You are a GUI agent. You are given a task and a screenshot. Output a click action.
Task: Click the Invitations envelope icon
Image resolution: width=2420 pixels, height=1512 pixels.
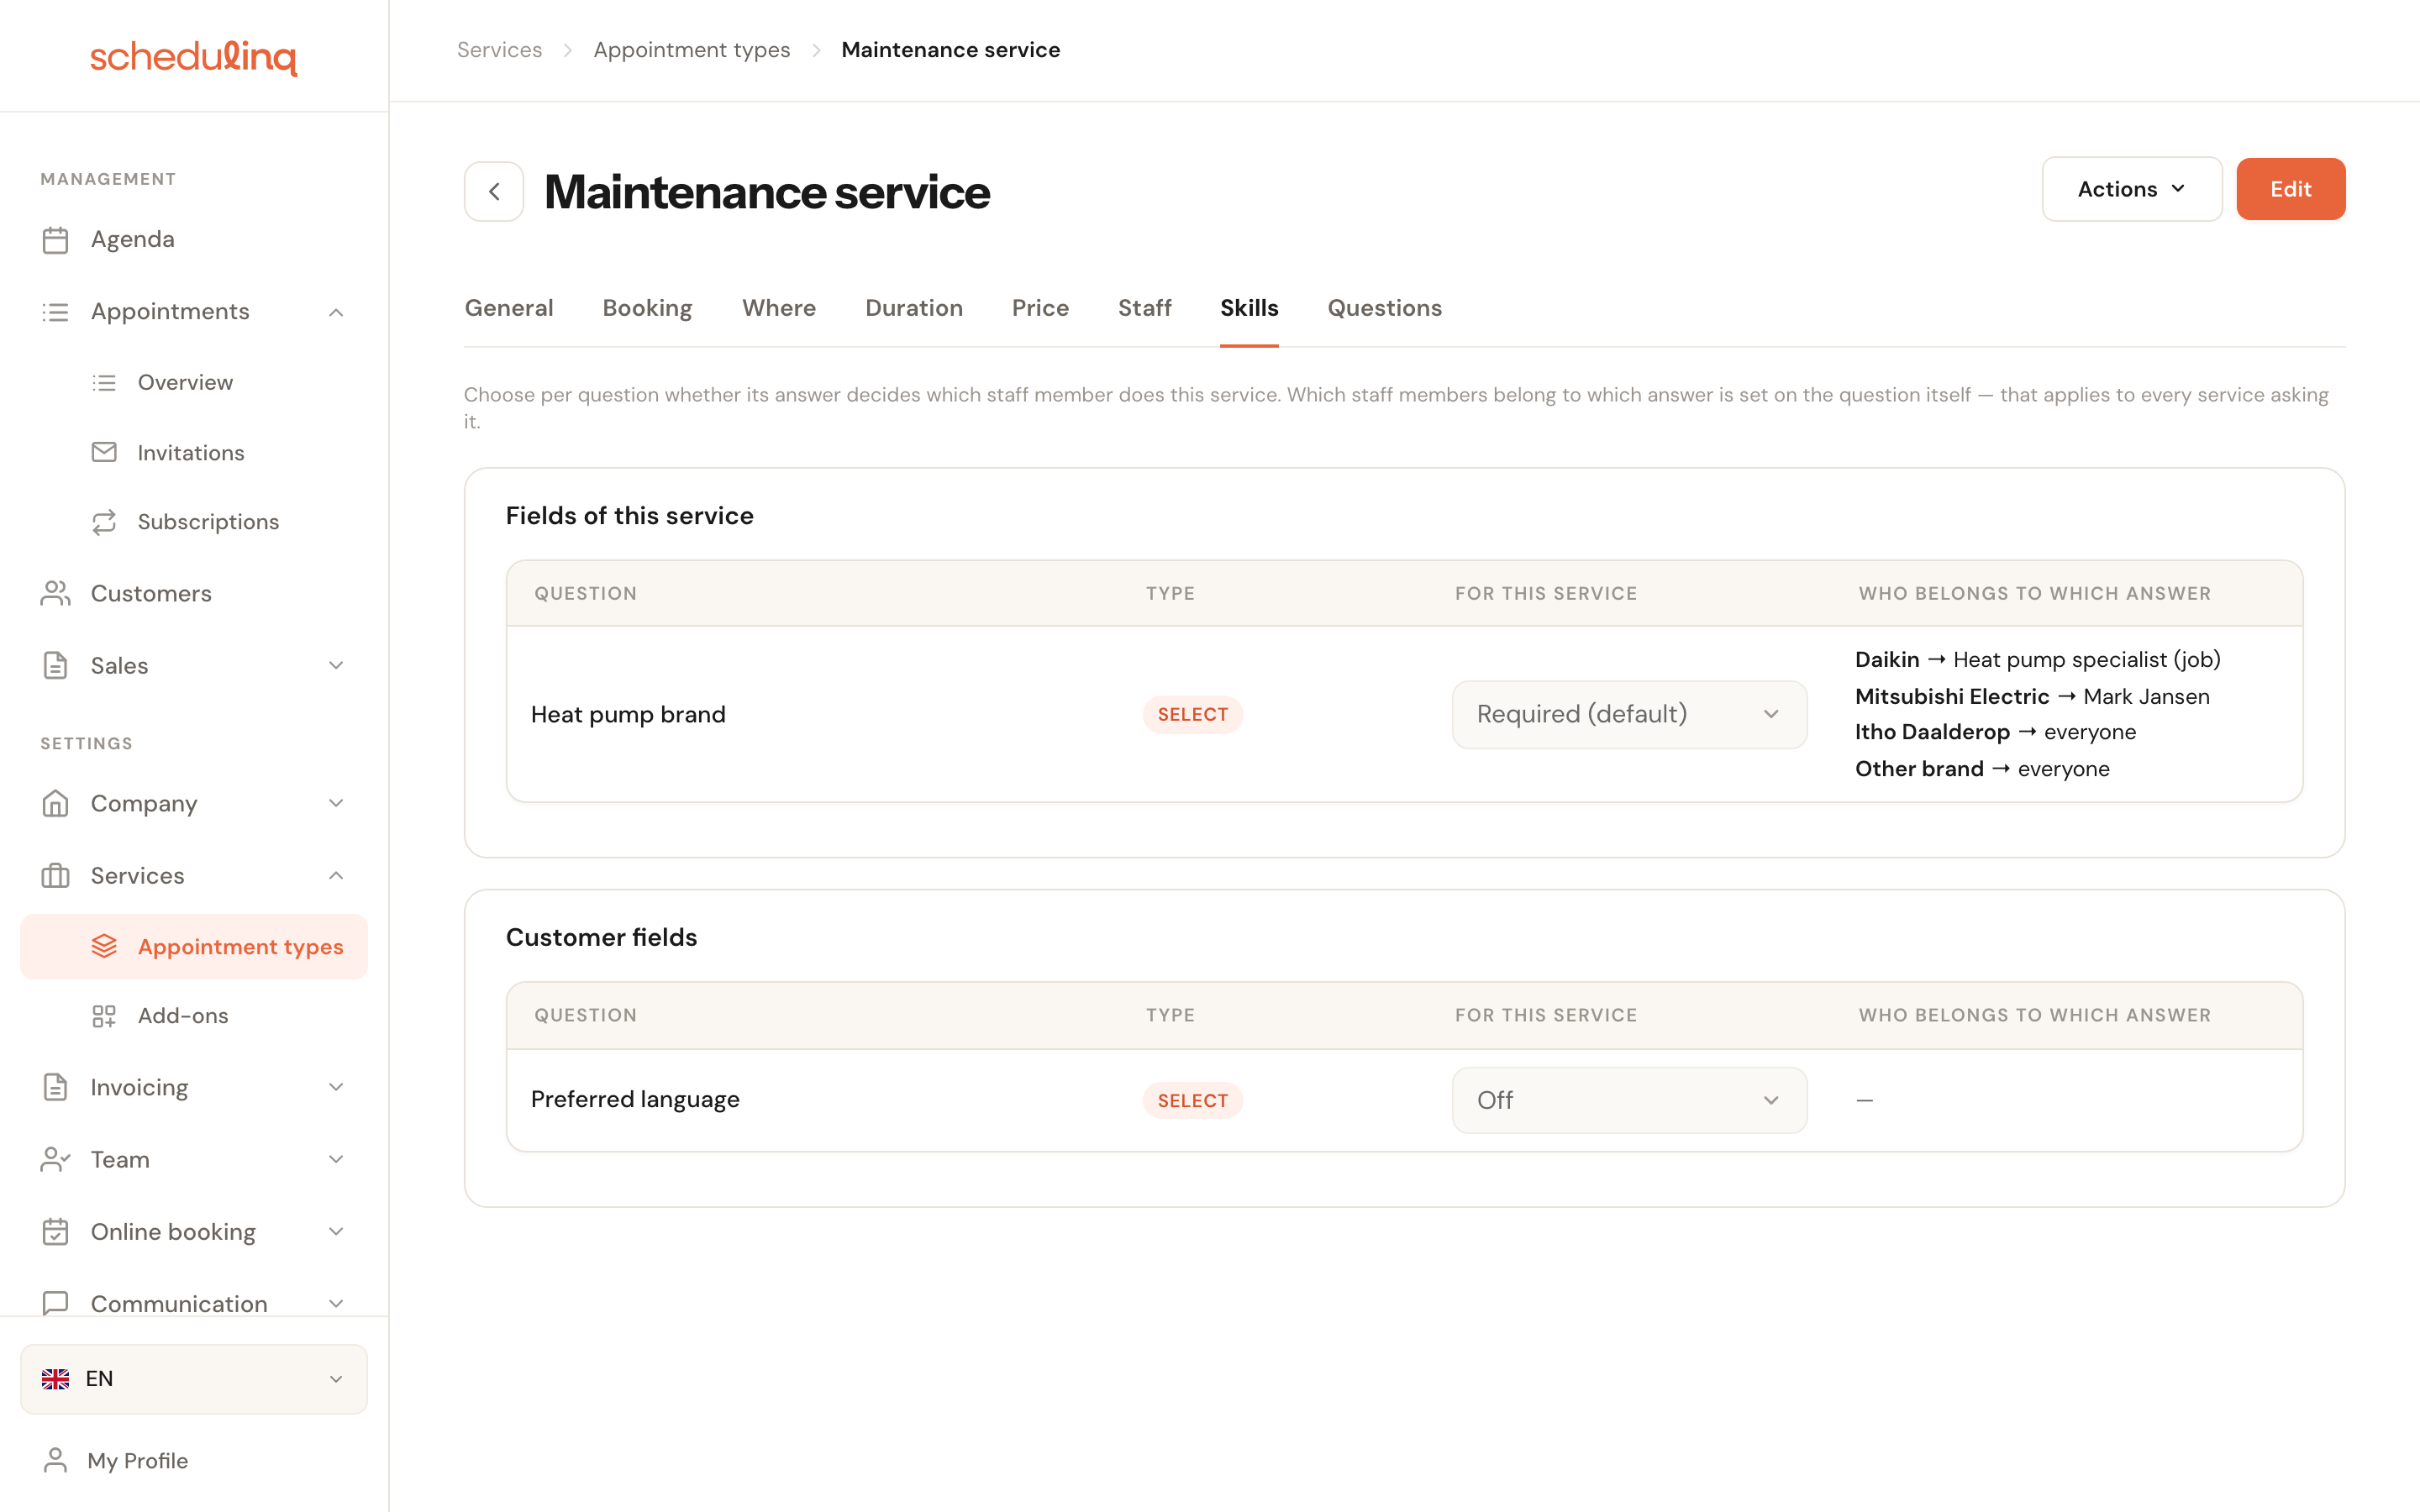pyautogui.click(x=104, y=452)
